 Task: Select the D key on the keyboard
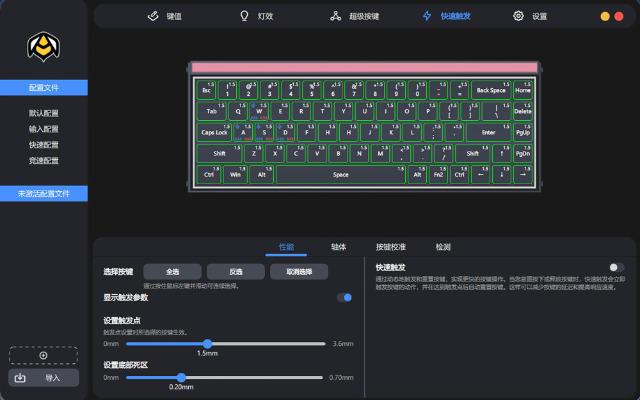(285, 132)
